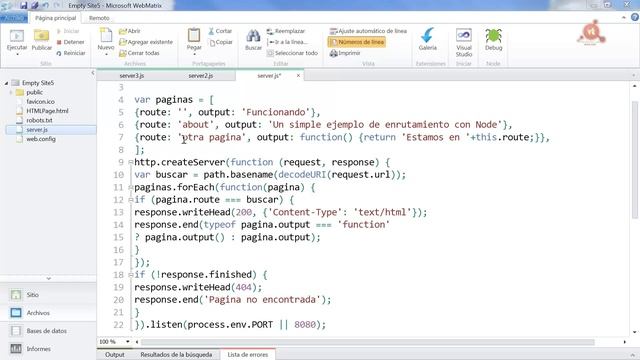Screen dimensions: 640x360
Task: Click Reemplazar in the ribbon
Action: tap(286, 31)
